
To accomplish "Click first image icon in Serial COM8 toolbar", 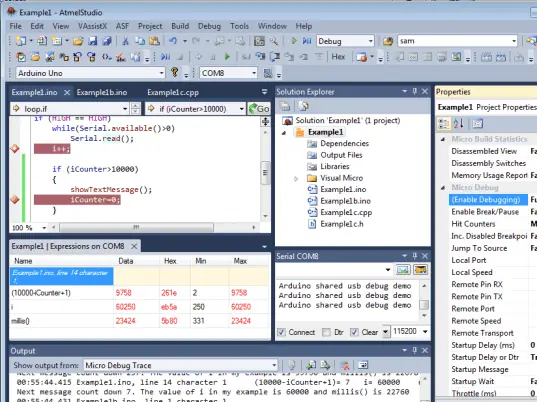I will (403, 270).
